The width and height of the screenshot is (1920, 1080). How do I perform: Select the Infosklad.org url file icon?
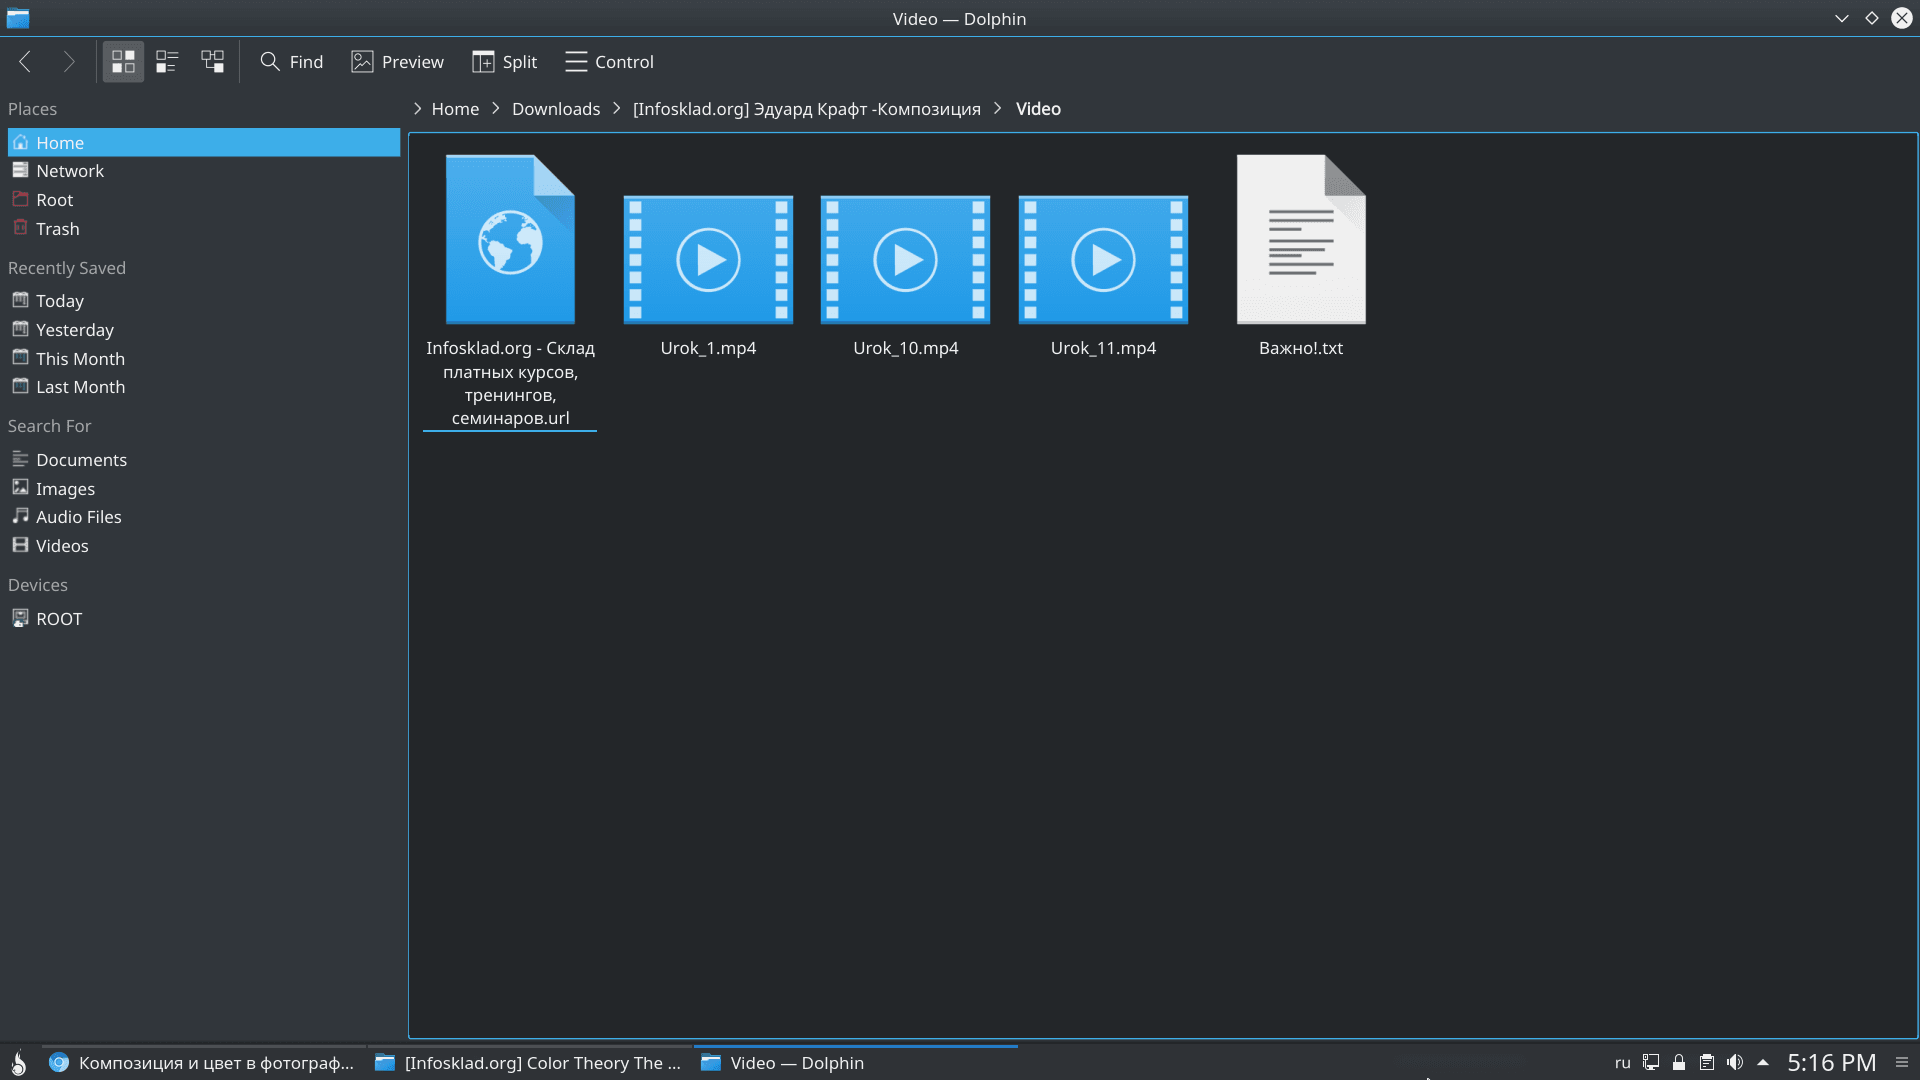pyautogui.click(x=510, y=239)
